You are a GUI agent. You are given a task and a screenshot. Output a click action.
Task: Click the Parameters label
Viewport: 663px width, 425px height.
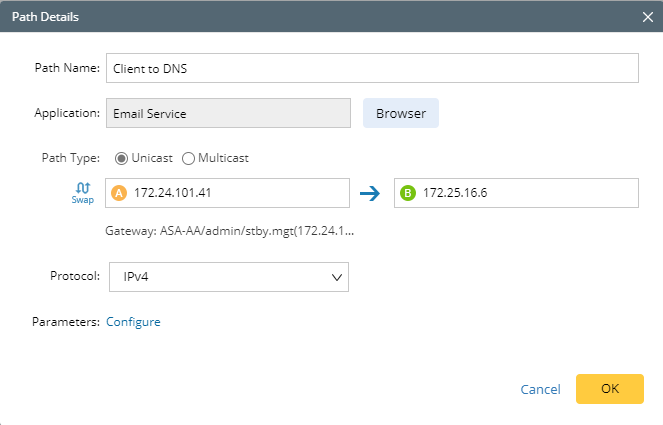click(66, 322)
